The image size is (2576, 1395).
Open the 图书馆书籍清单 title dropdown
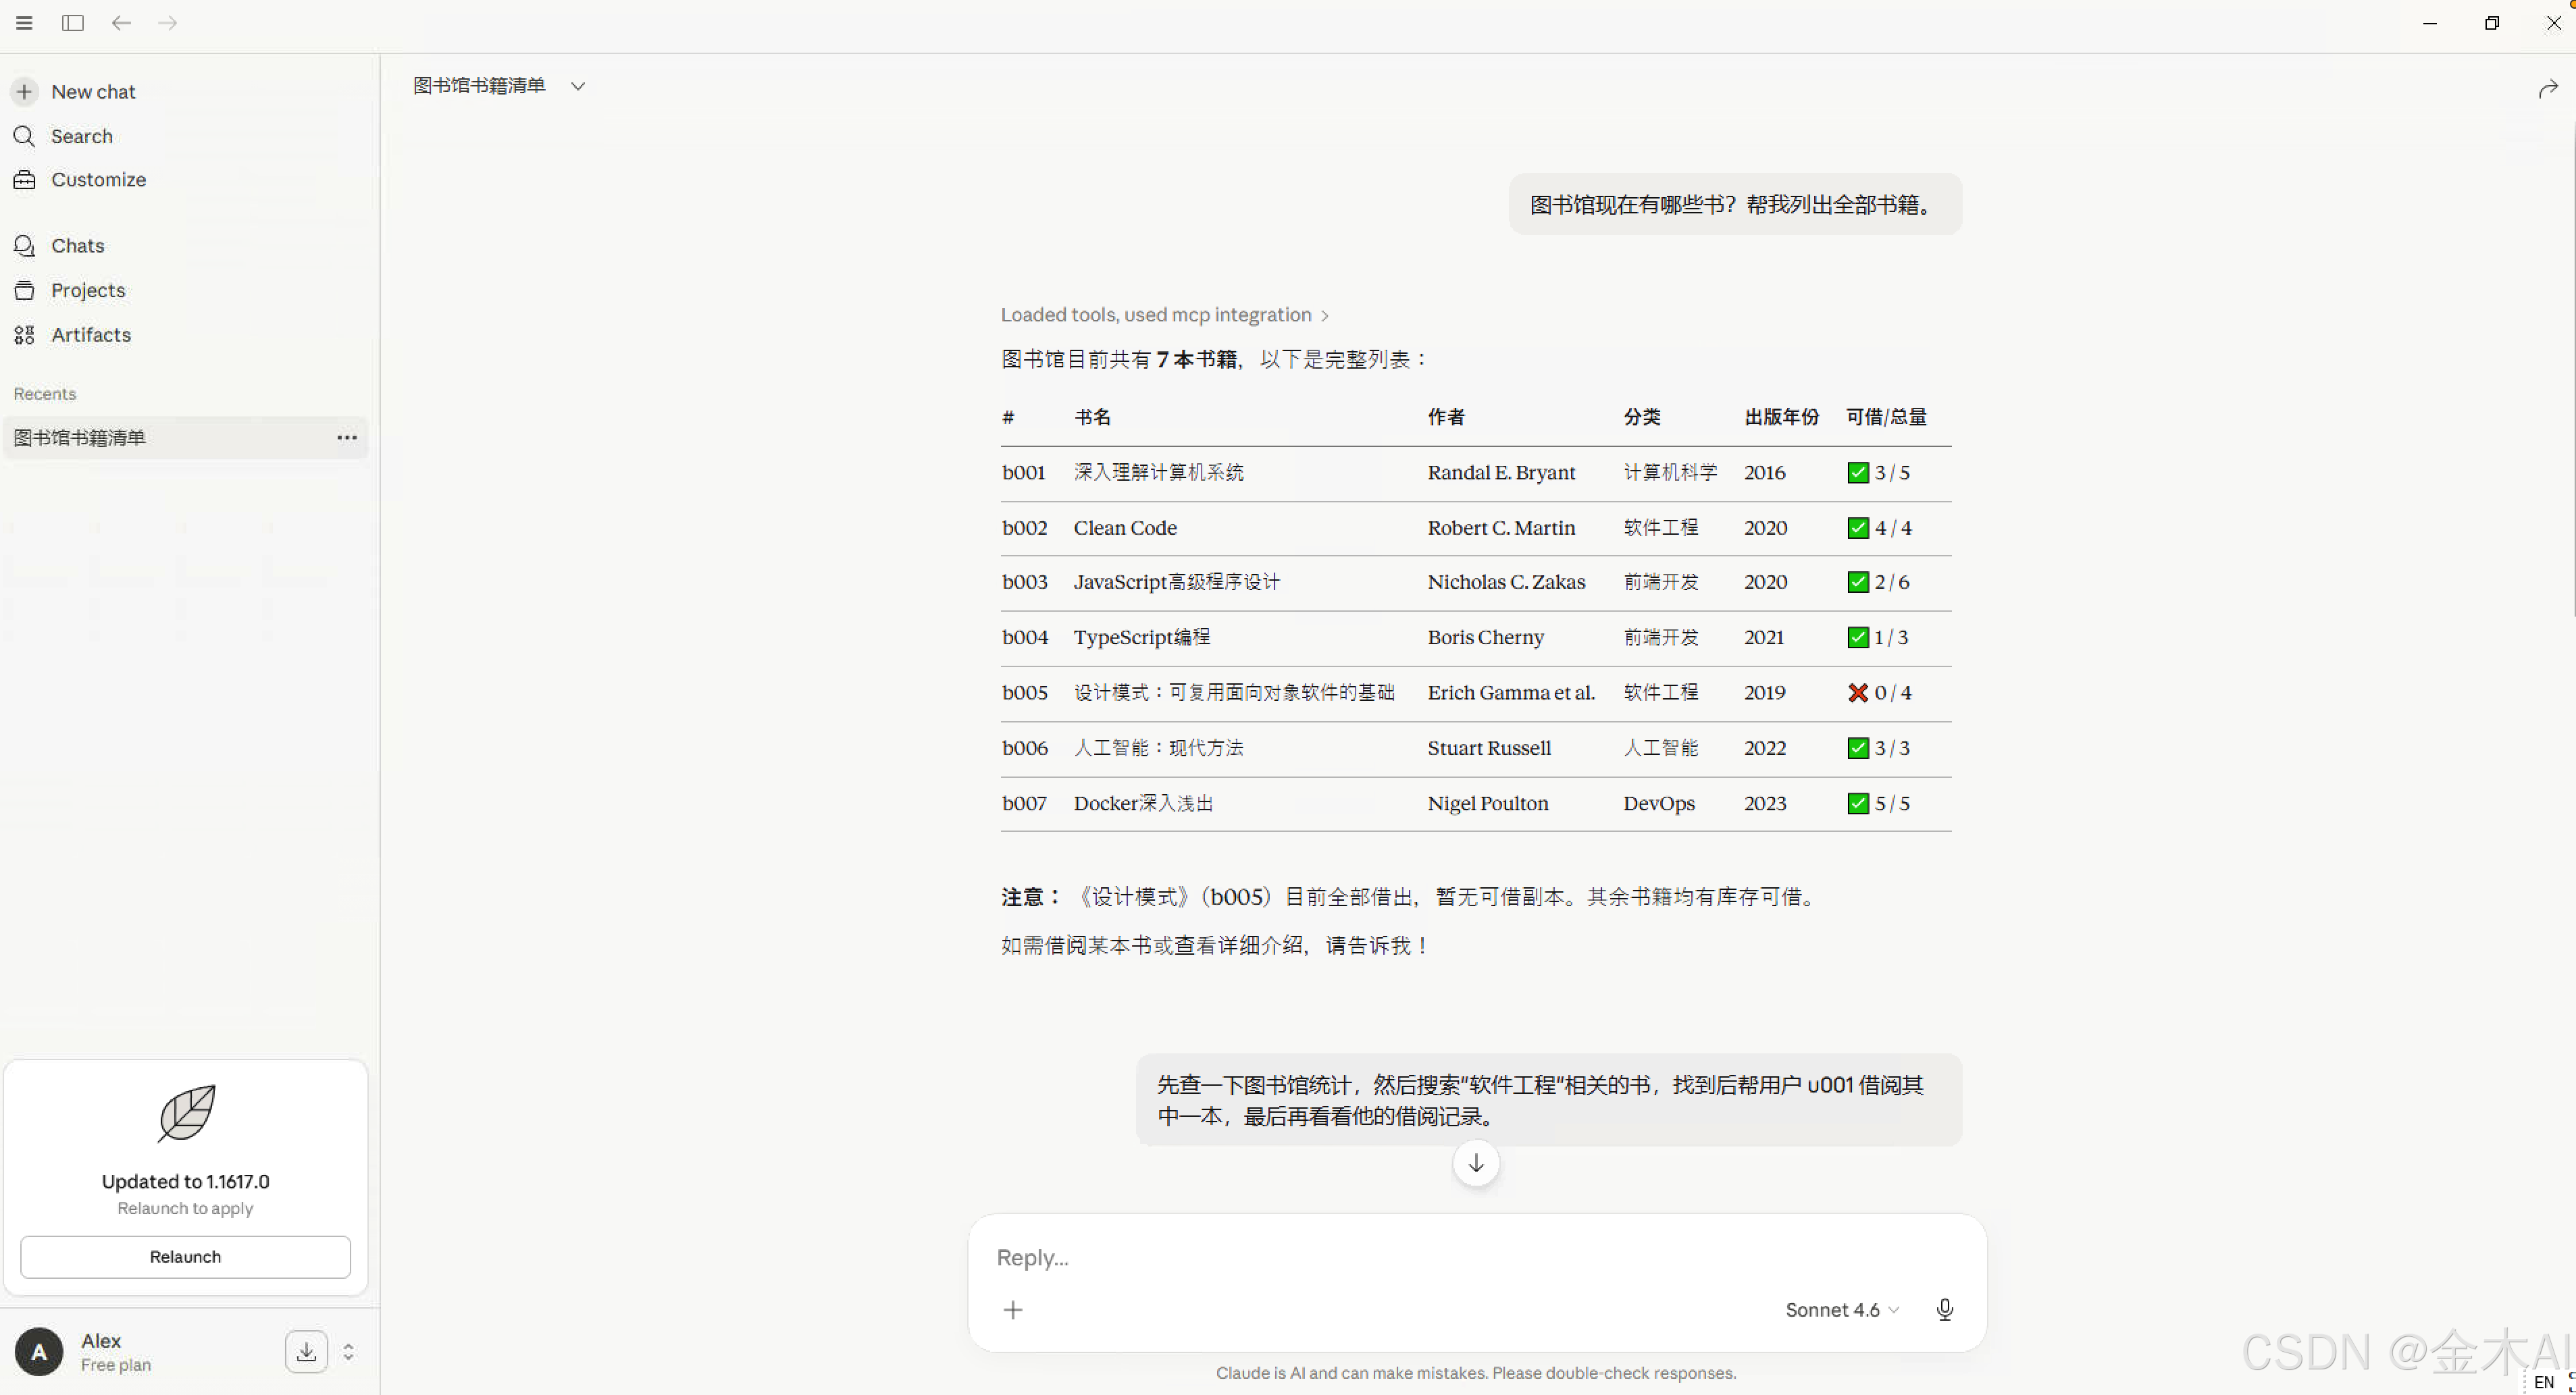pyautogui.click(x=577, y=86)
